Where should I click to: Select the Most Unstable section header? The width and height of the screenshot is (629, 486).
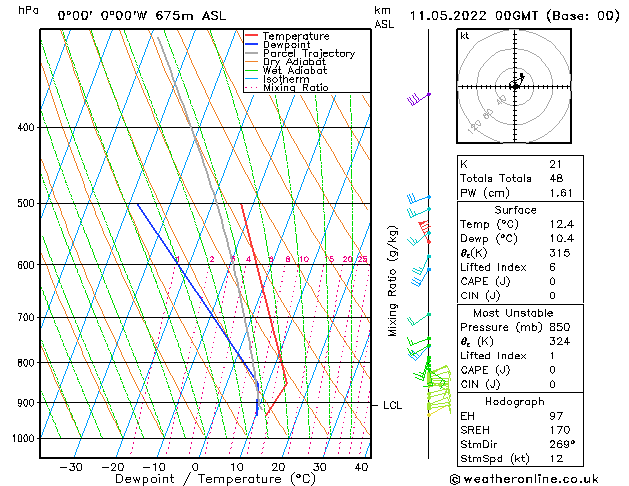coord(515,312)
